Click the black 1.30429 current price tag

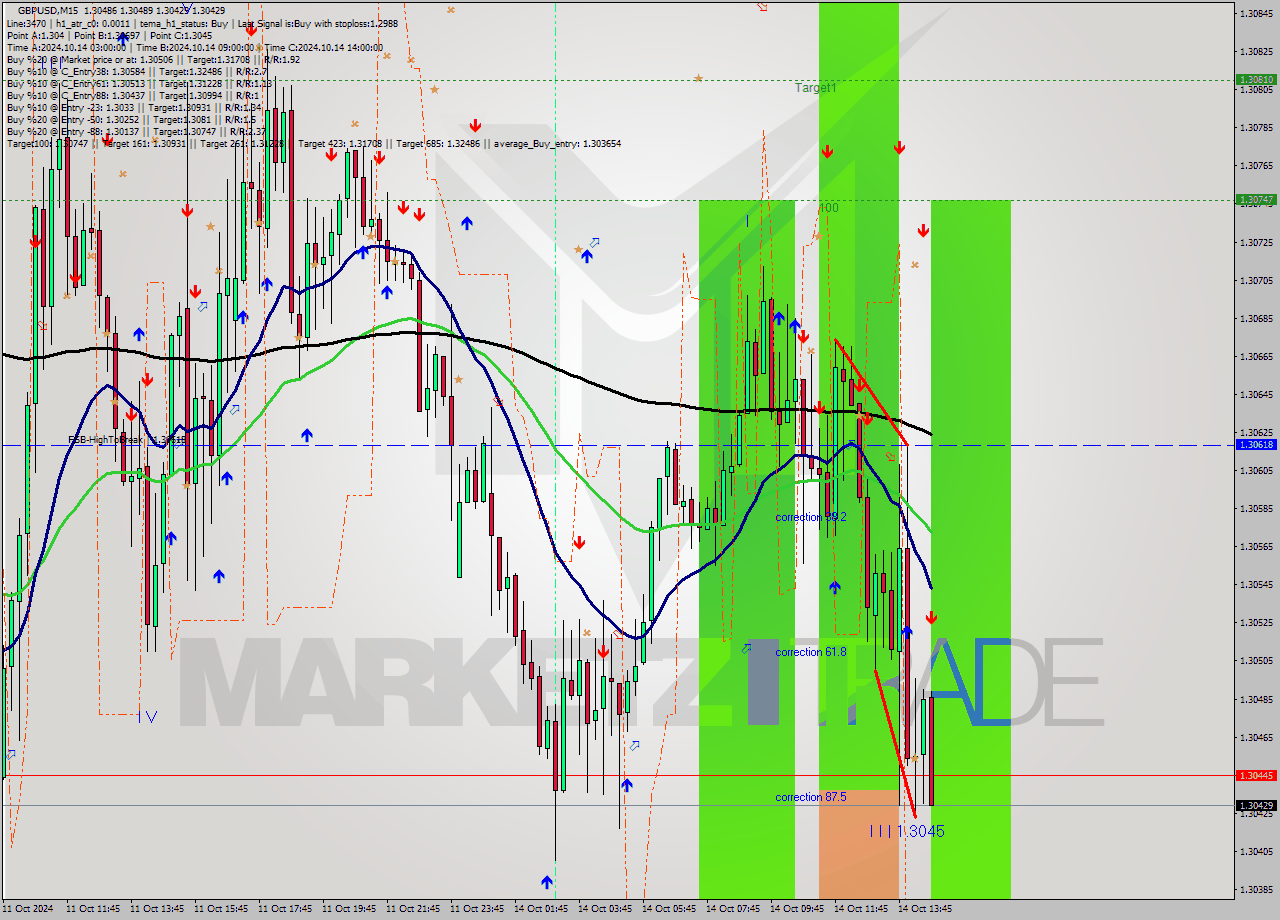pos(1256,805)
